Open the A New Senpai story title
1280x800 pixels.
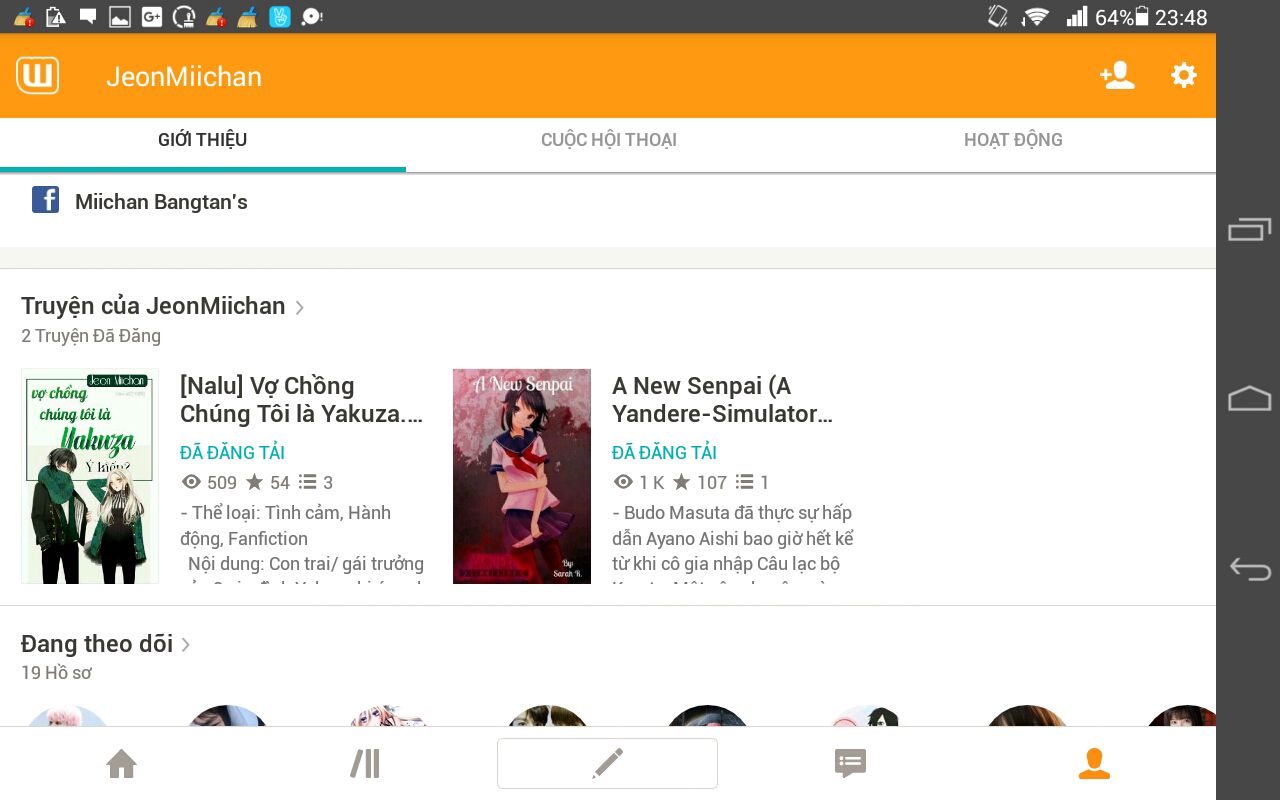tap(721, 400)
